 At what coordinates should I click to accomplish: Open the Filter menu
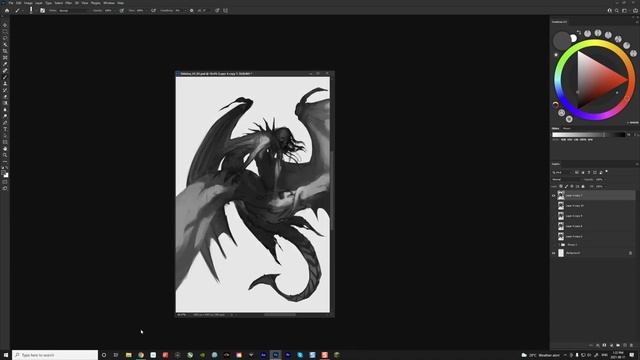coord(69,3)
